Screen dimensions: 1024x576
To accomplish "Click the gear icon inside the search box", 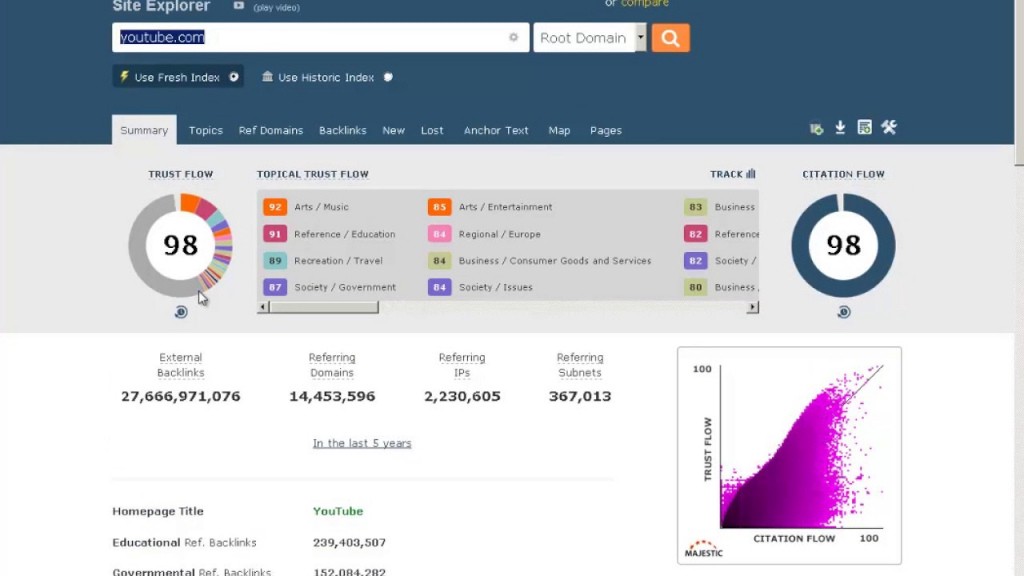I will [x=513, y=38].
